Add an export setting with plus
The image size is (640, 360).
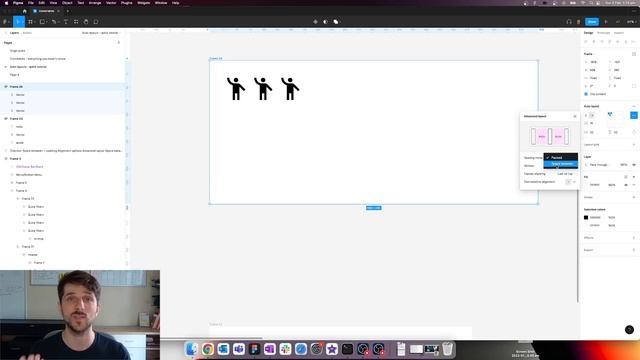(x=634, y=250)
